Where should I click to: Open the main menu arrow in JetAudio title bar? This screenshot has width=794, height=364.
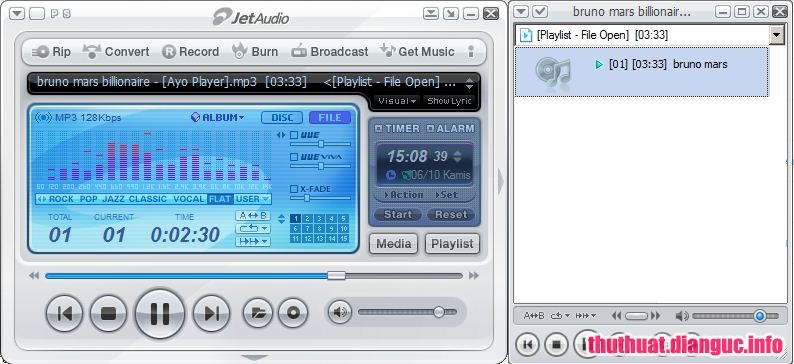point(17,14)
